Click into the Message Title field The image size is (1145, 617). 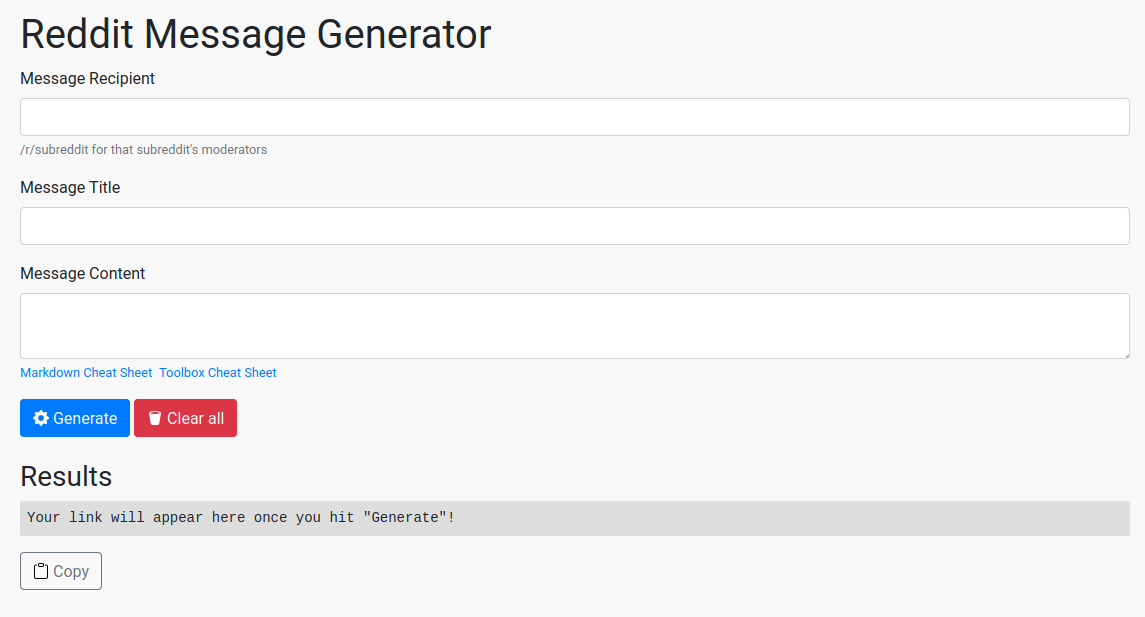point(574,226)
